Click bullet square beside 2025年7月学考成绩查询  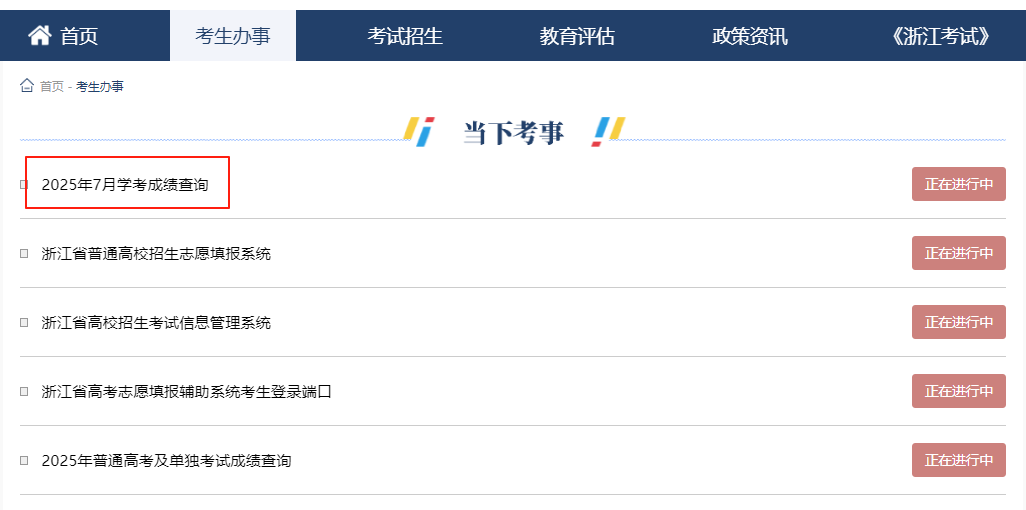pos(24,185)
